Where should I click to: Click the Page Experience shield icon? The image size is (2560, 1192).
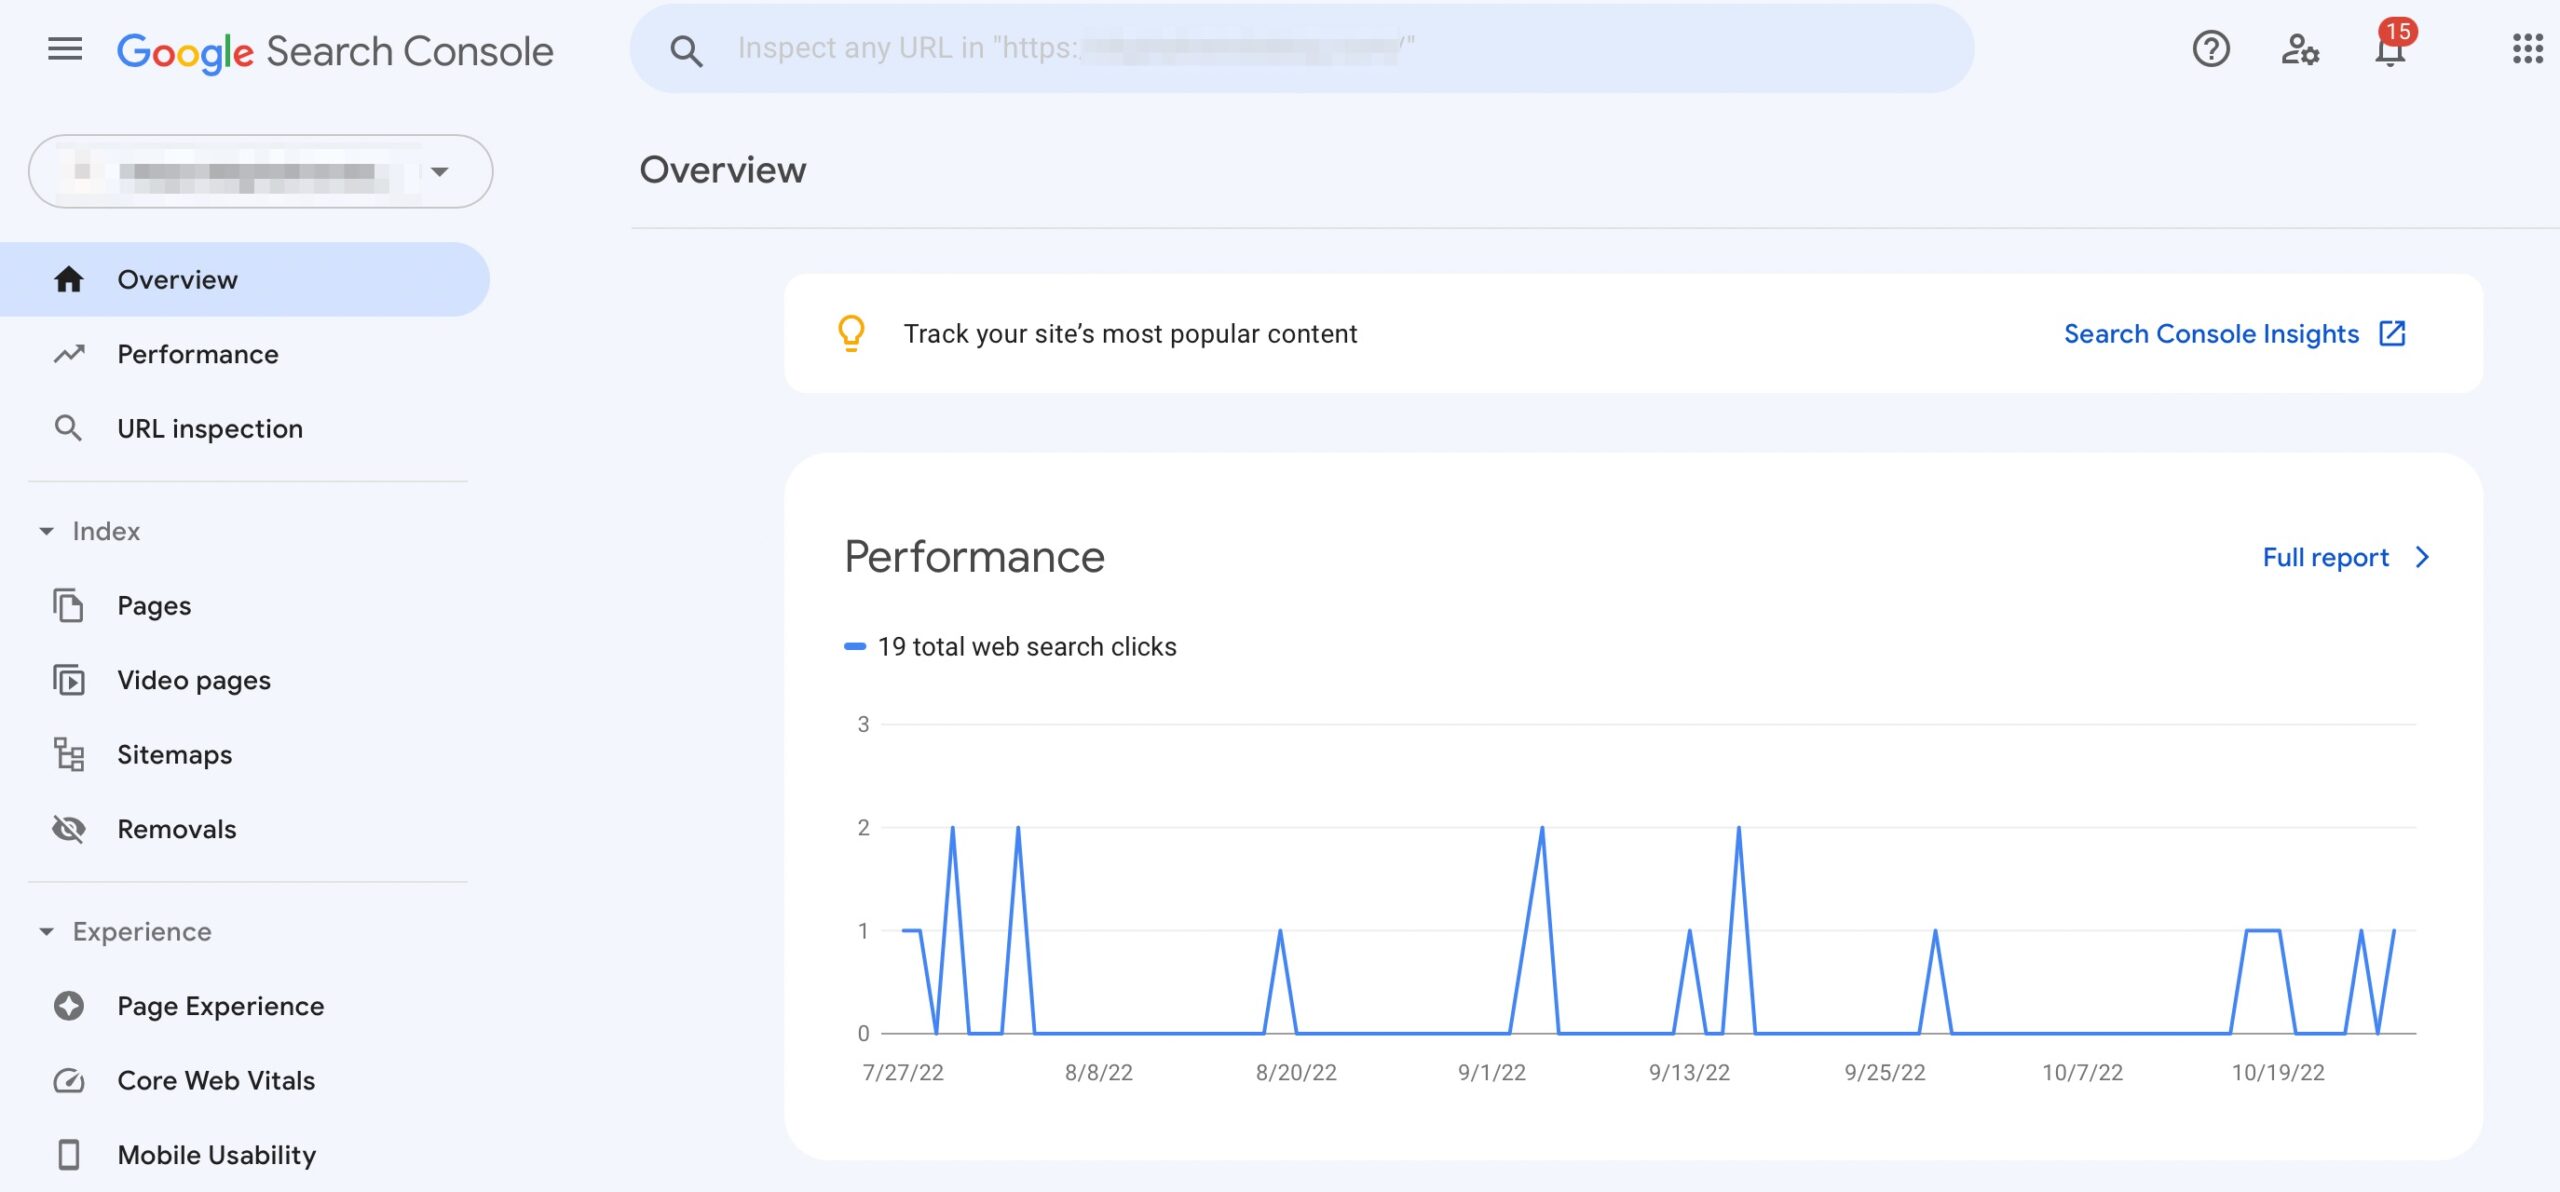(67, 1006)
